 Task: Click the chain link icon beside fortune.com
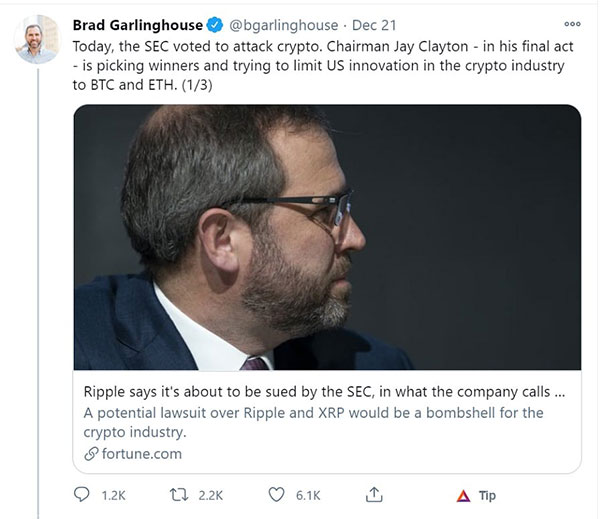tap(92, 455)
